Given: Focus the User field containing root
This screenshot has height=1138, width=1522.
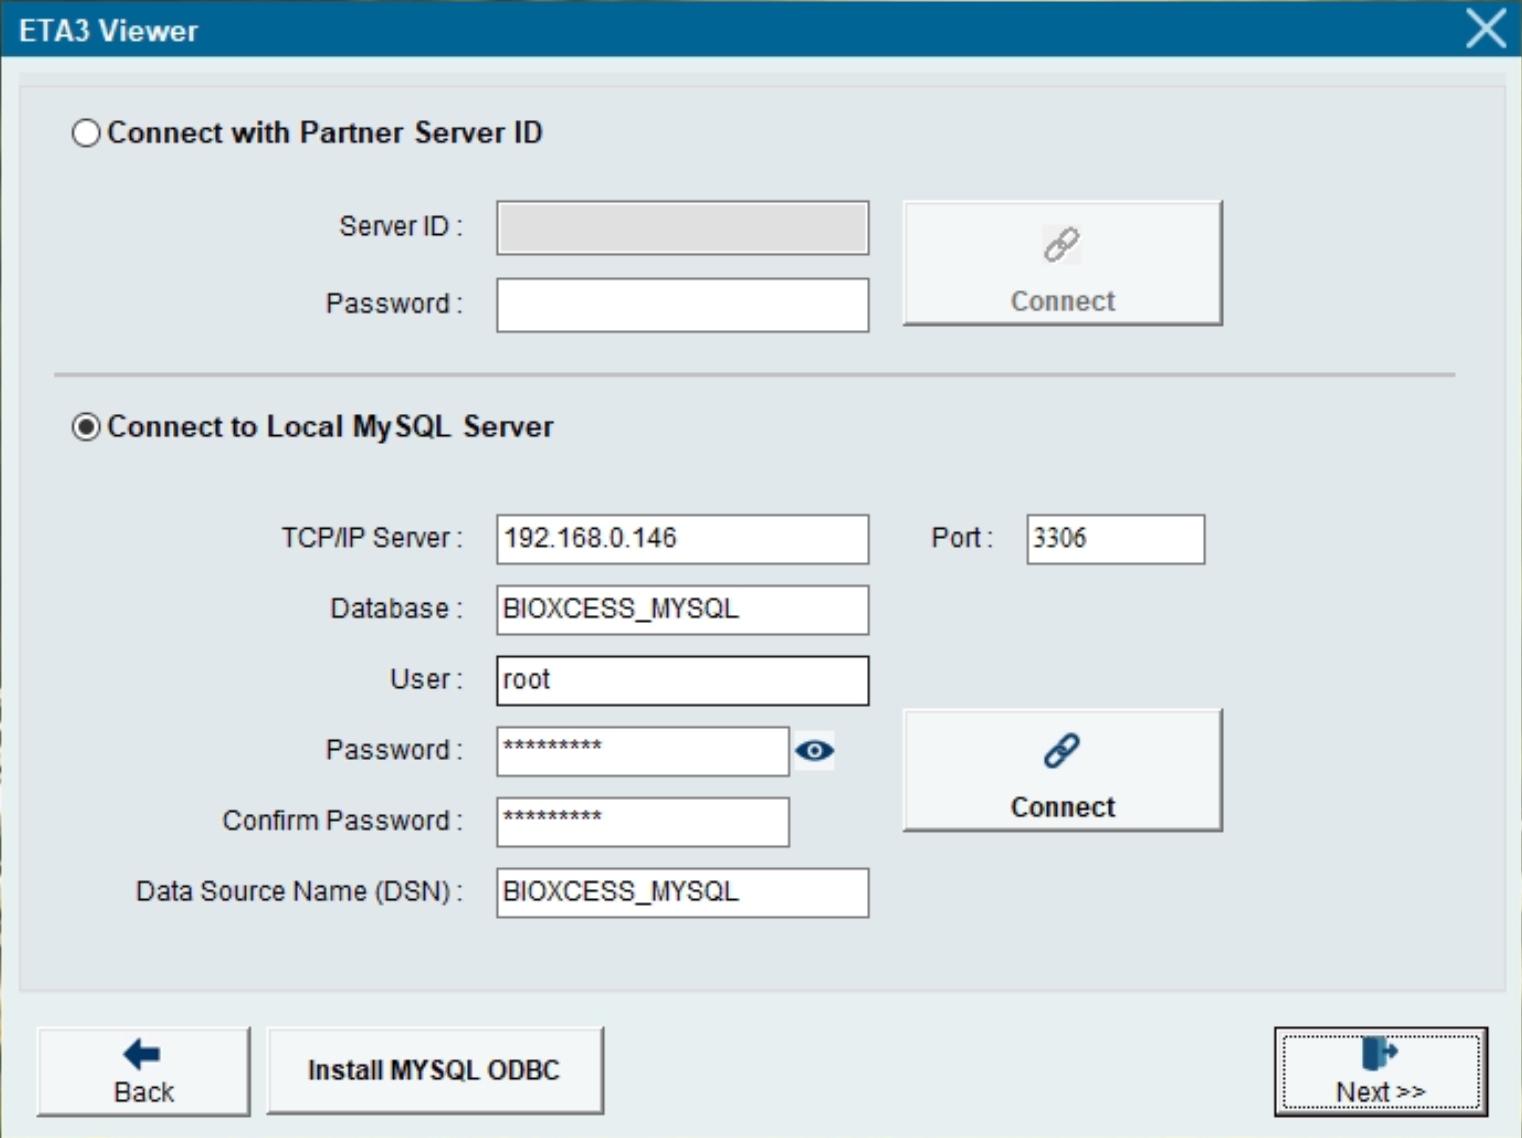Looking at the screenshot, I should 682,680.
